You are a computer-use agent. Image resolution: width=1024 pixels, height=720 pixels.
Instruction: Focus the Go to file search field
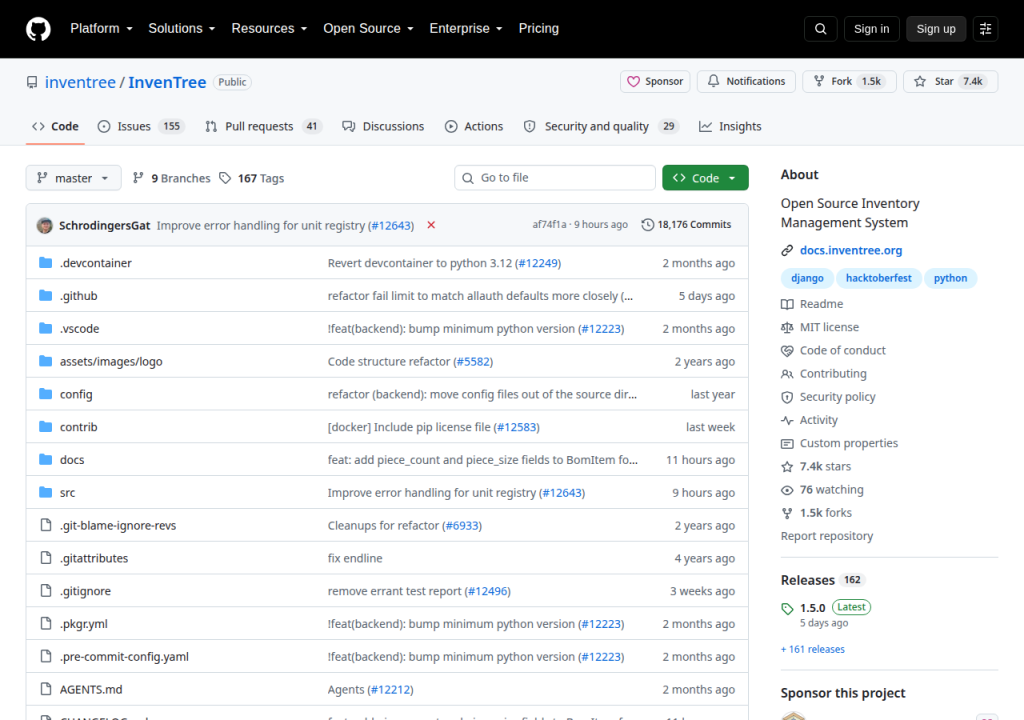pyautogui.click(x=555, y=178)
